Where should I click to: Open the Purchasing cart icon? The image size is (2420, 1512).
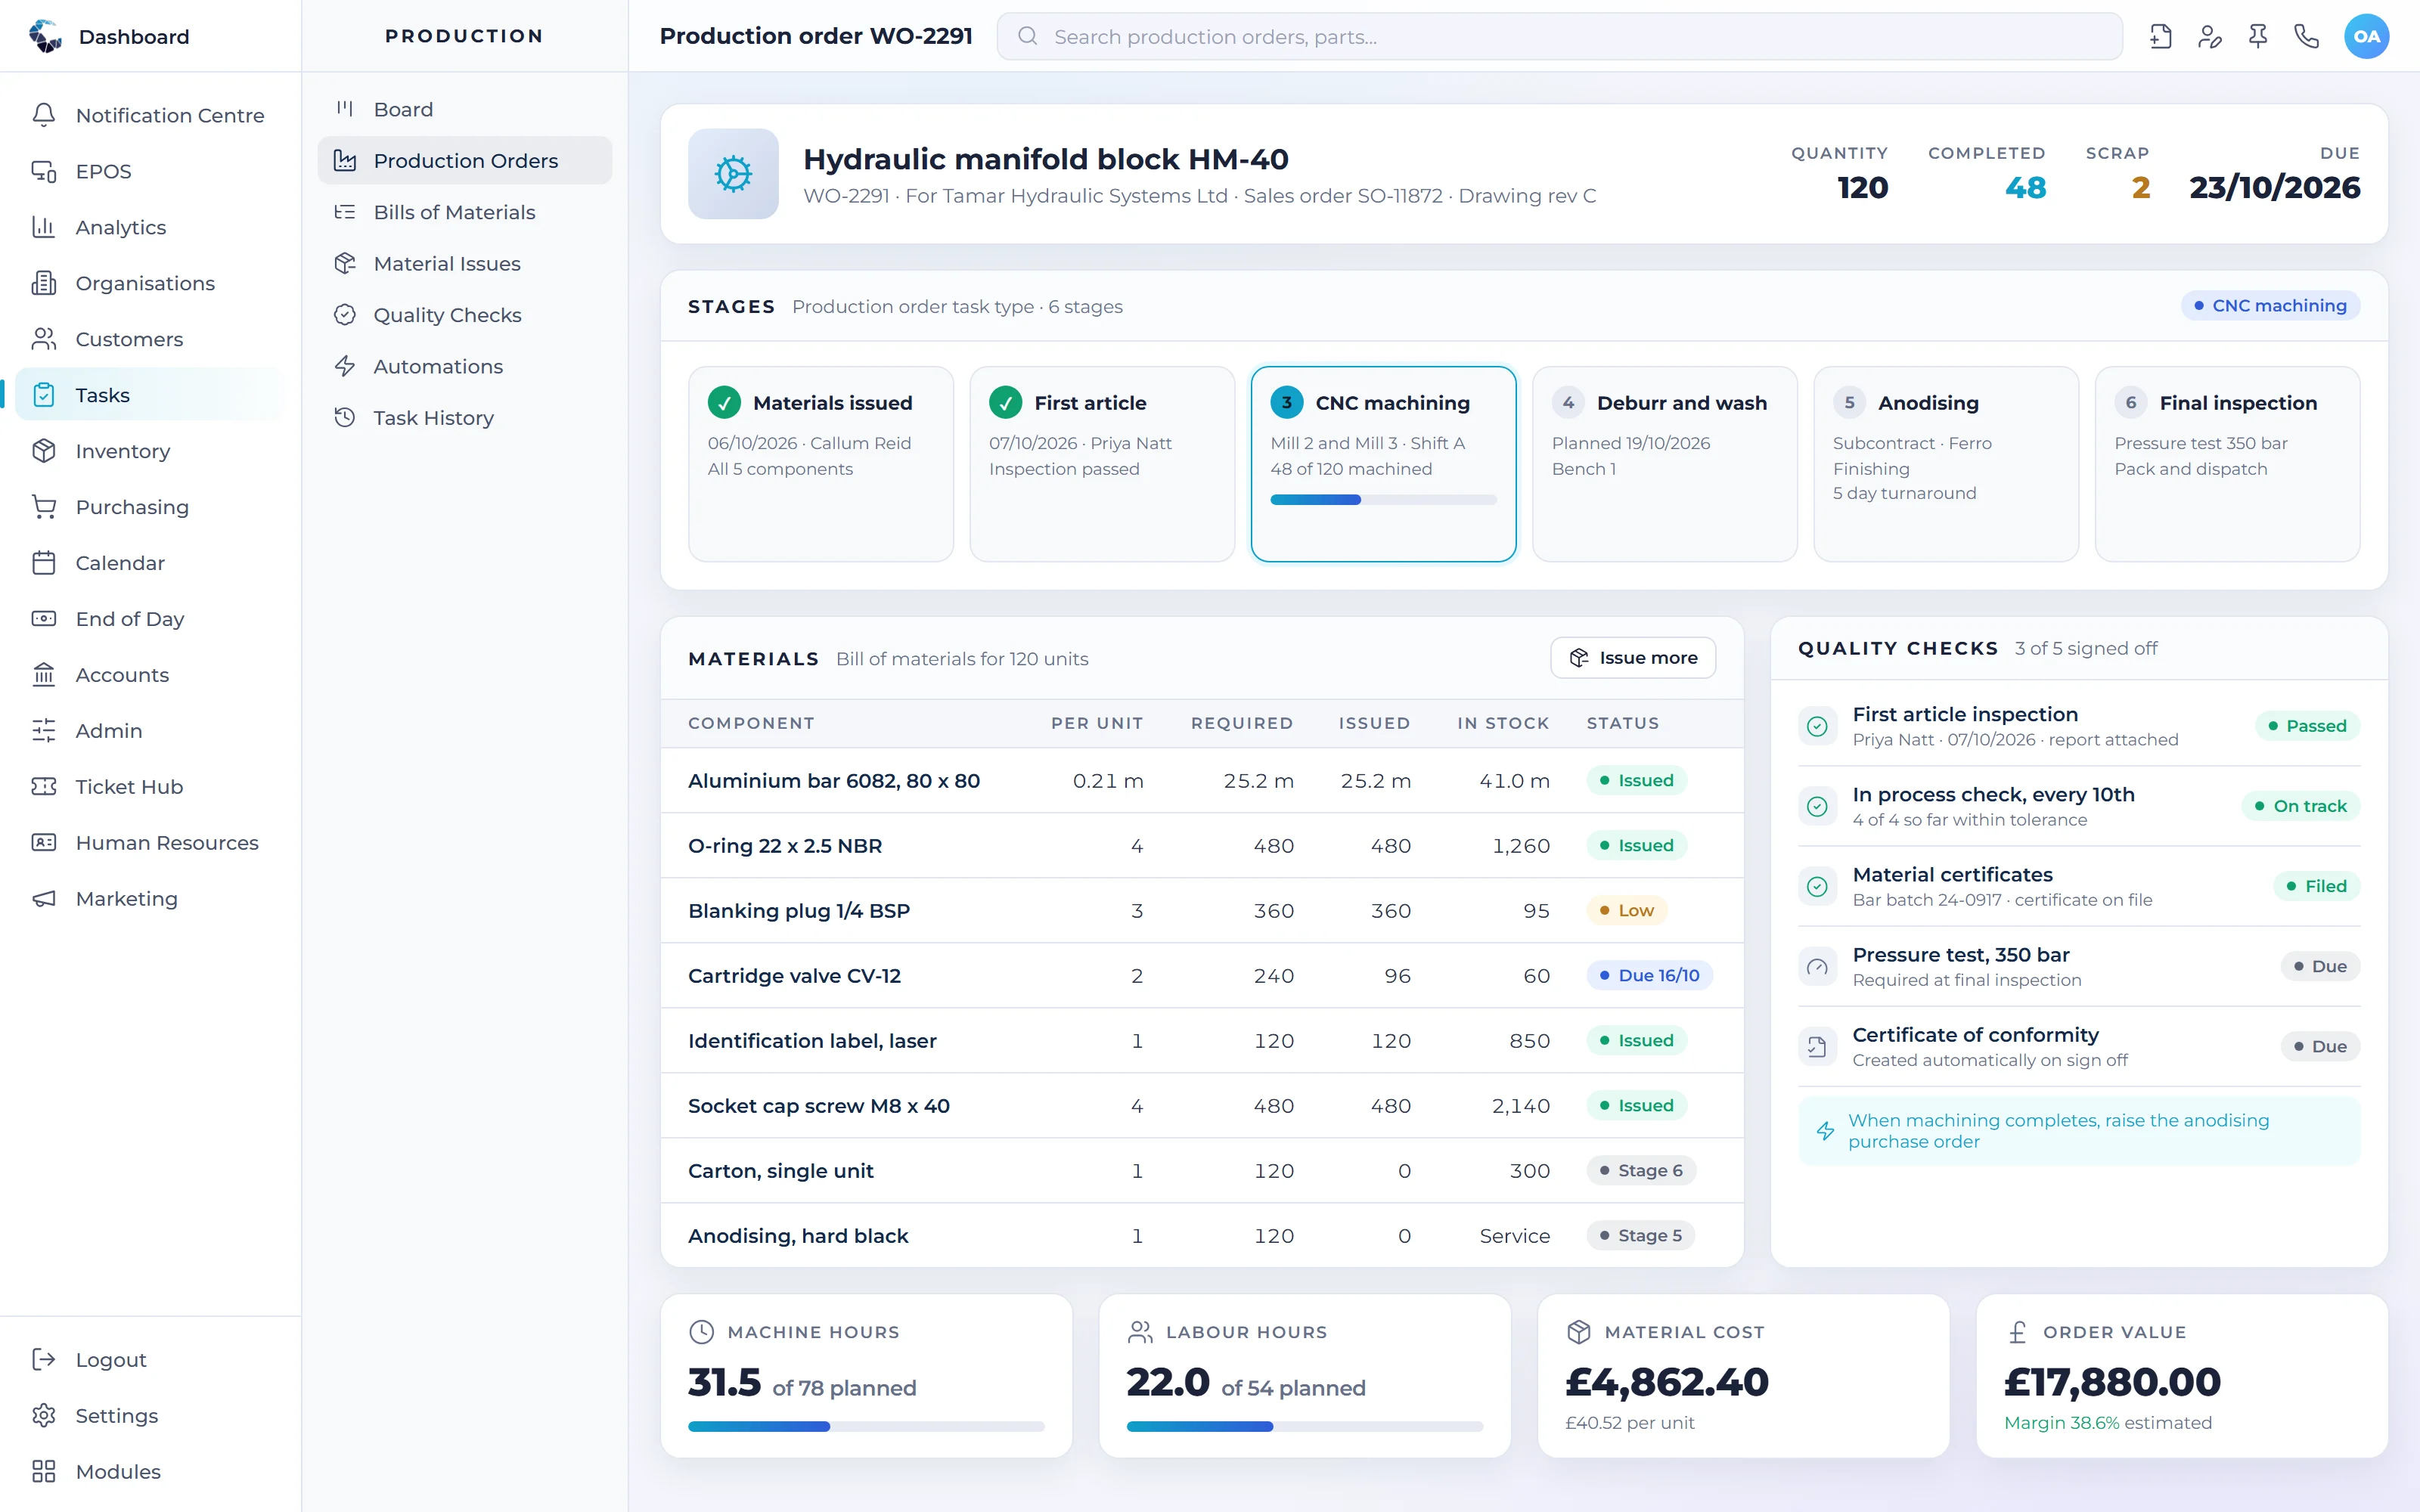[x=44, y=507]
